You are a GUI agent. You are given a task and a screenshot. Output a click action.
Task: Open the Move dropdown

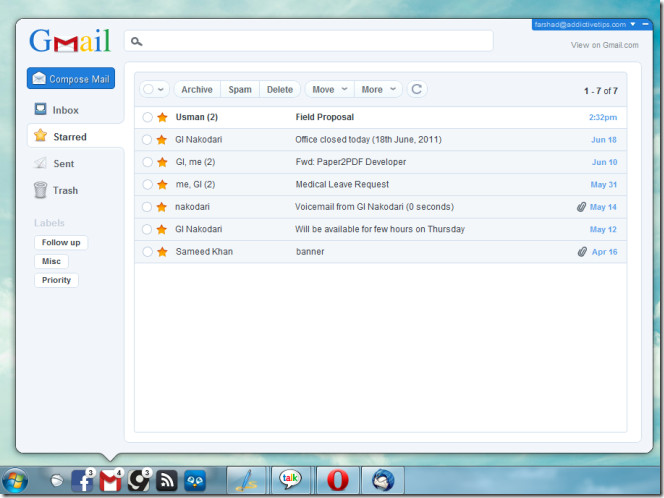(x=329, y=89)
